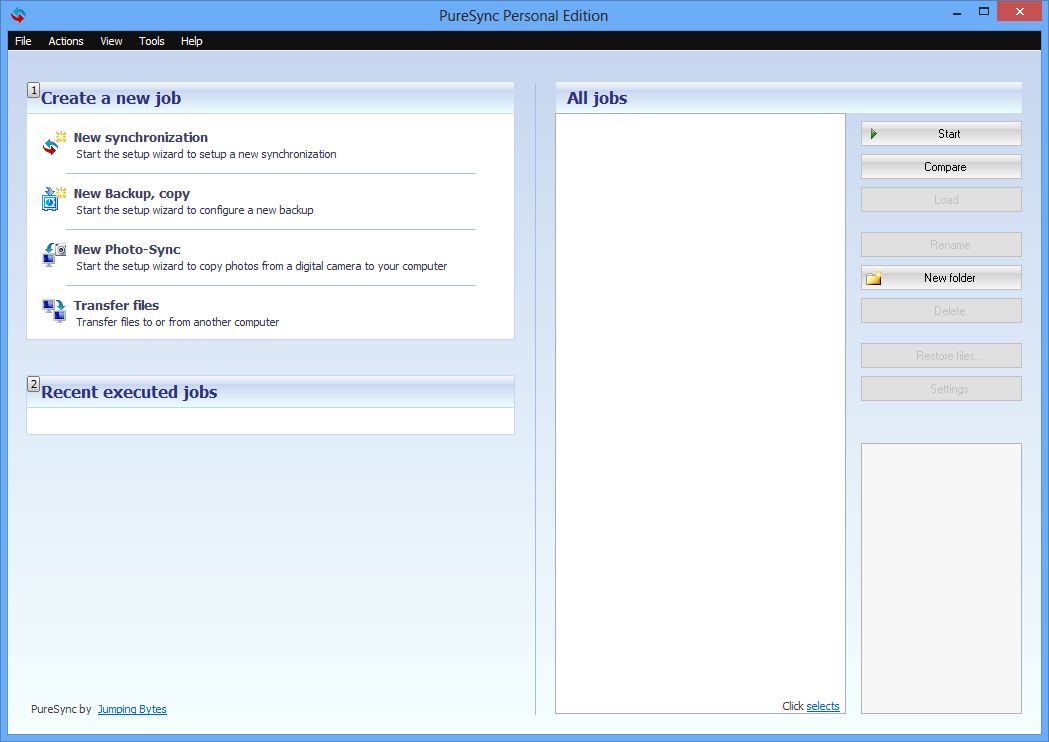Viewport: 1049px width, 742px height.
Task: Open the File menu
Action: coord(23,41)
